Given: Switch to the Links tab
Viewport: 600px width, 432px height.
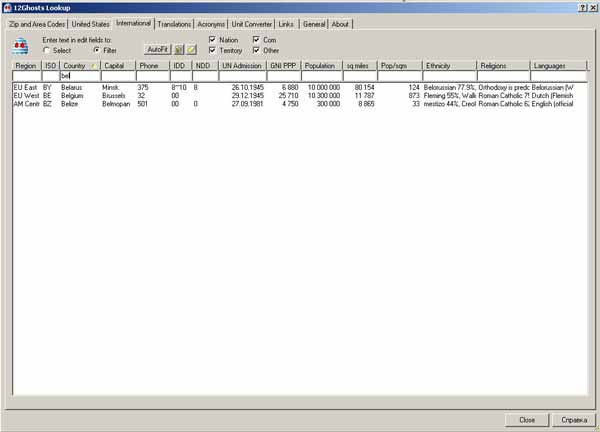Looking at the screenshot, I should (x=286, y=24).
